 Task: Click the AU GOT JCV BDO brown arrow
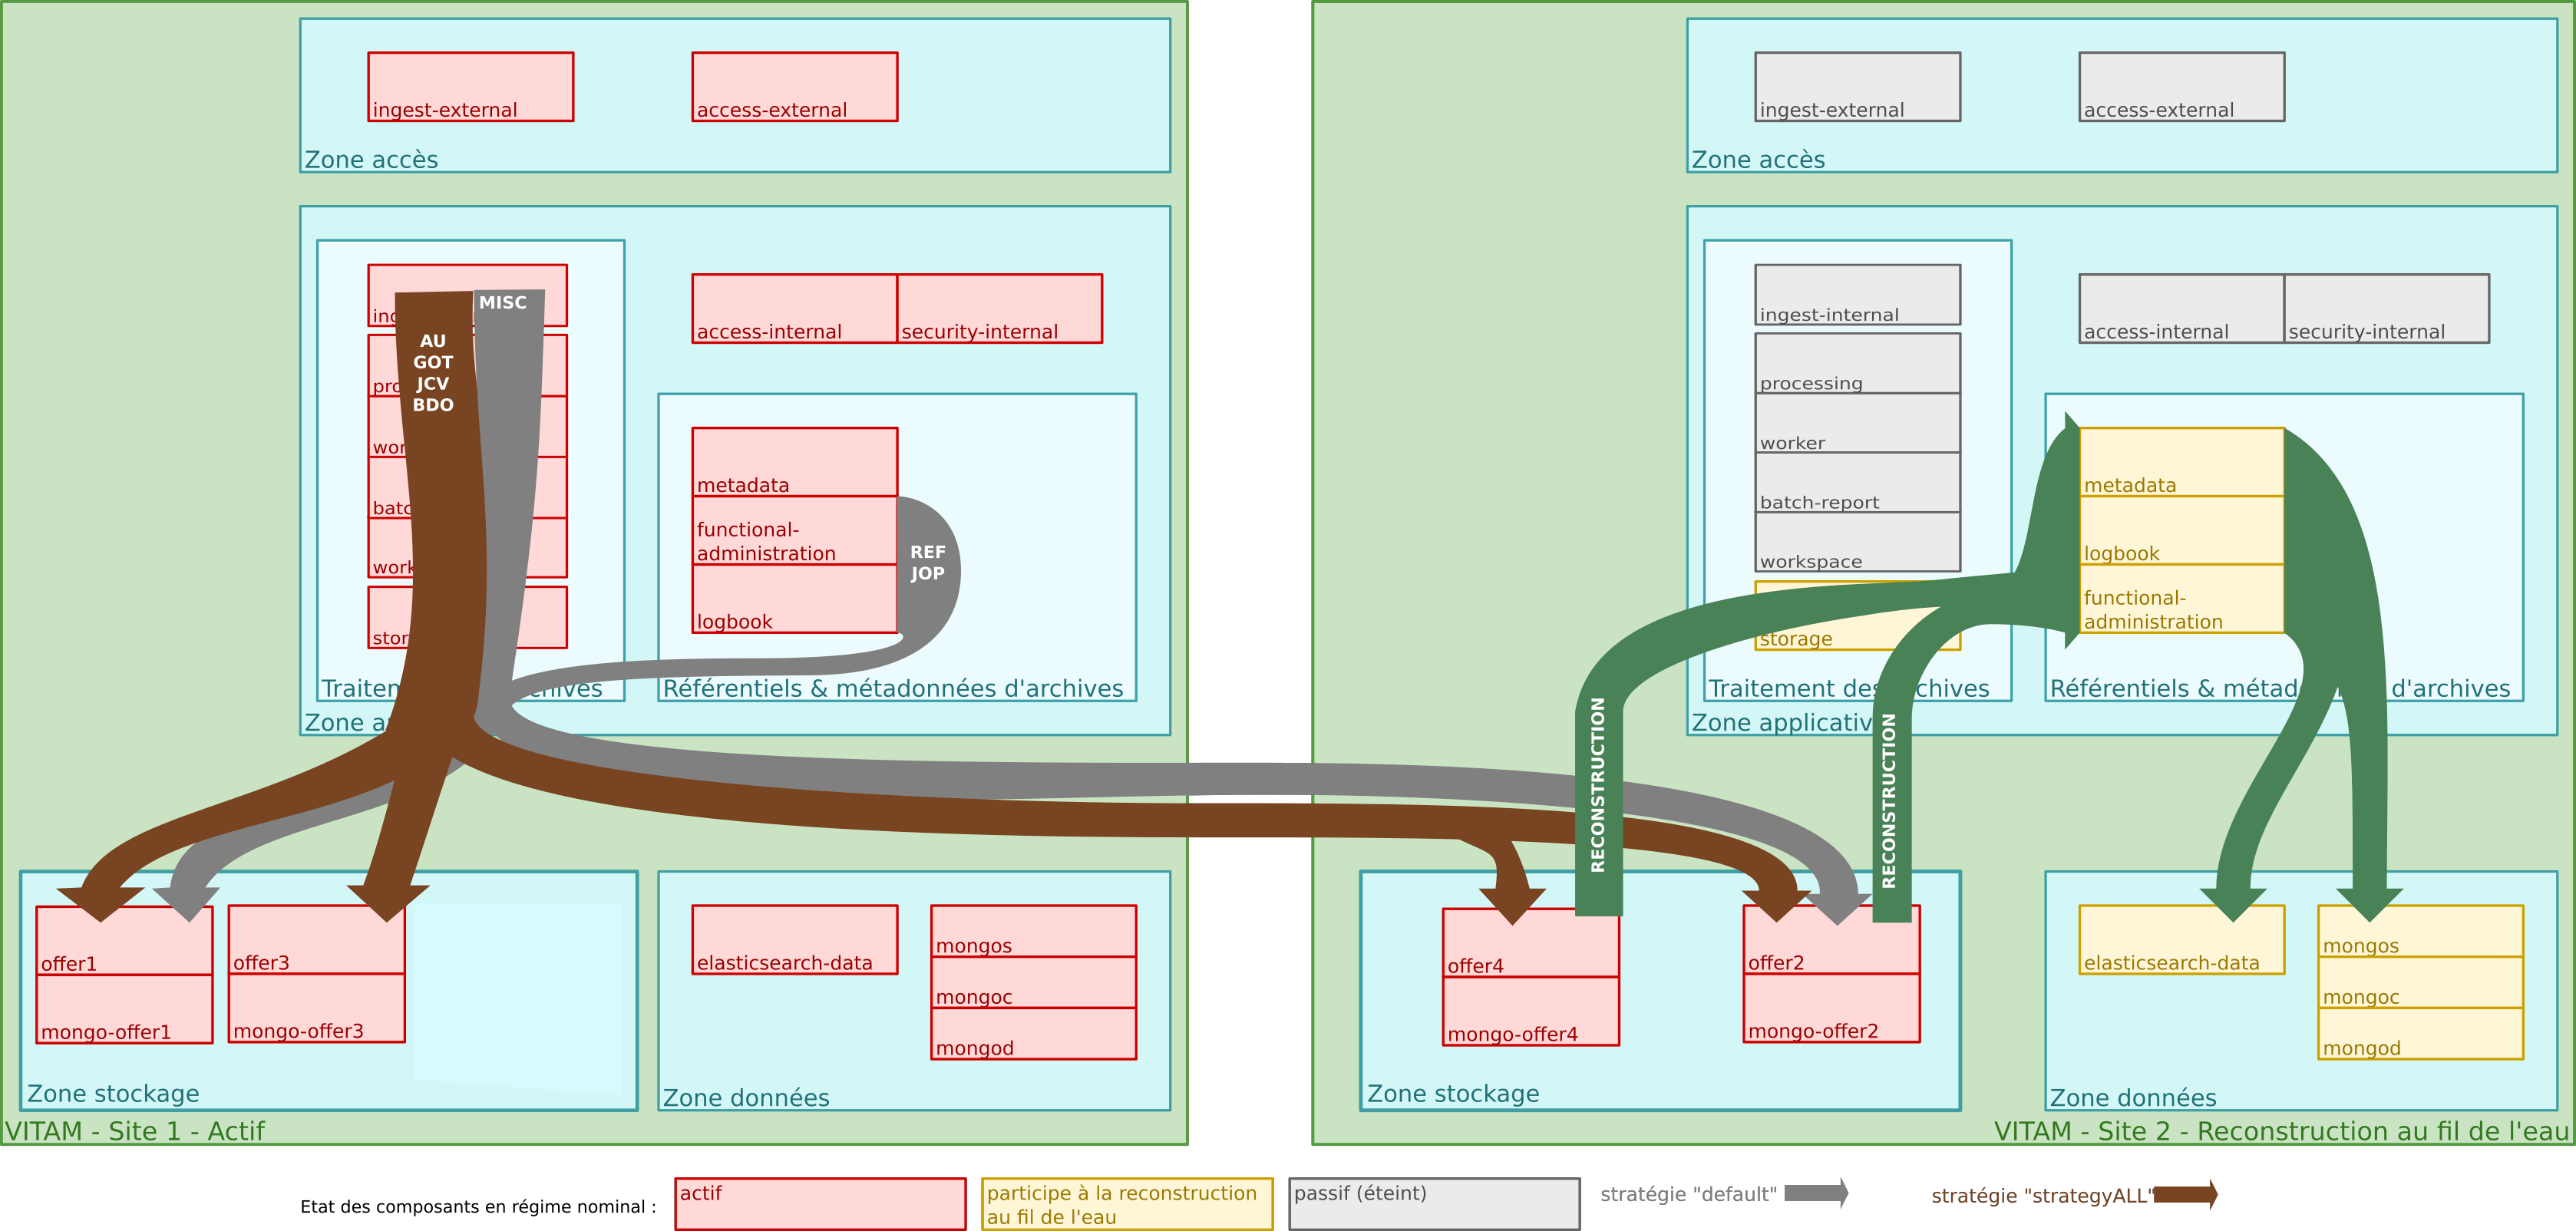tap(433, 373)
